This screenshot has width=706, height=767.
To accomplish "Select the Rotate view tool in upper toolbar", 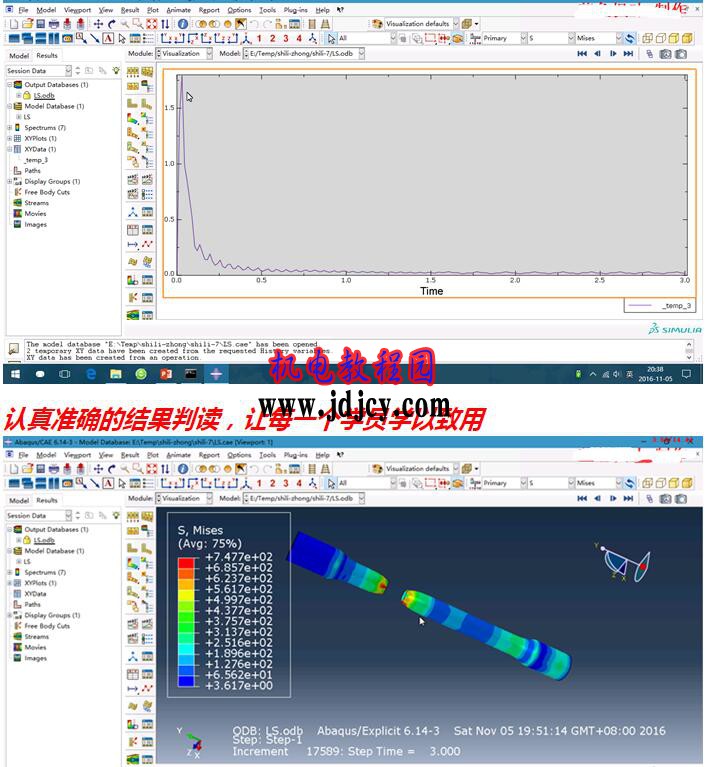I will (112, 23).
